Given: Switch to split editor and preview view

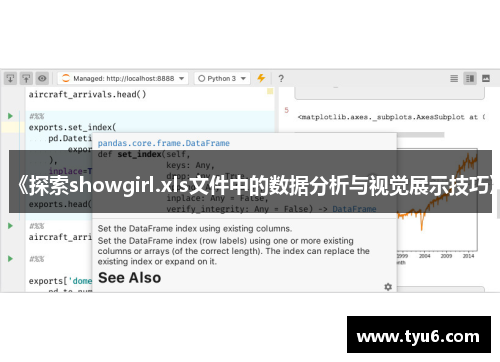Looking at the screenshot, I should click(470, 79).
